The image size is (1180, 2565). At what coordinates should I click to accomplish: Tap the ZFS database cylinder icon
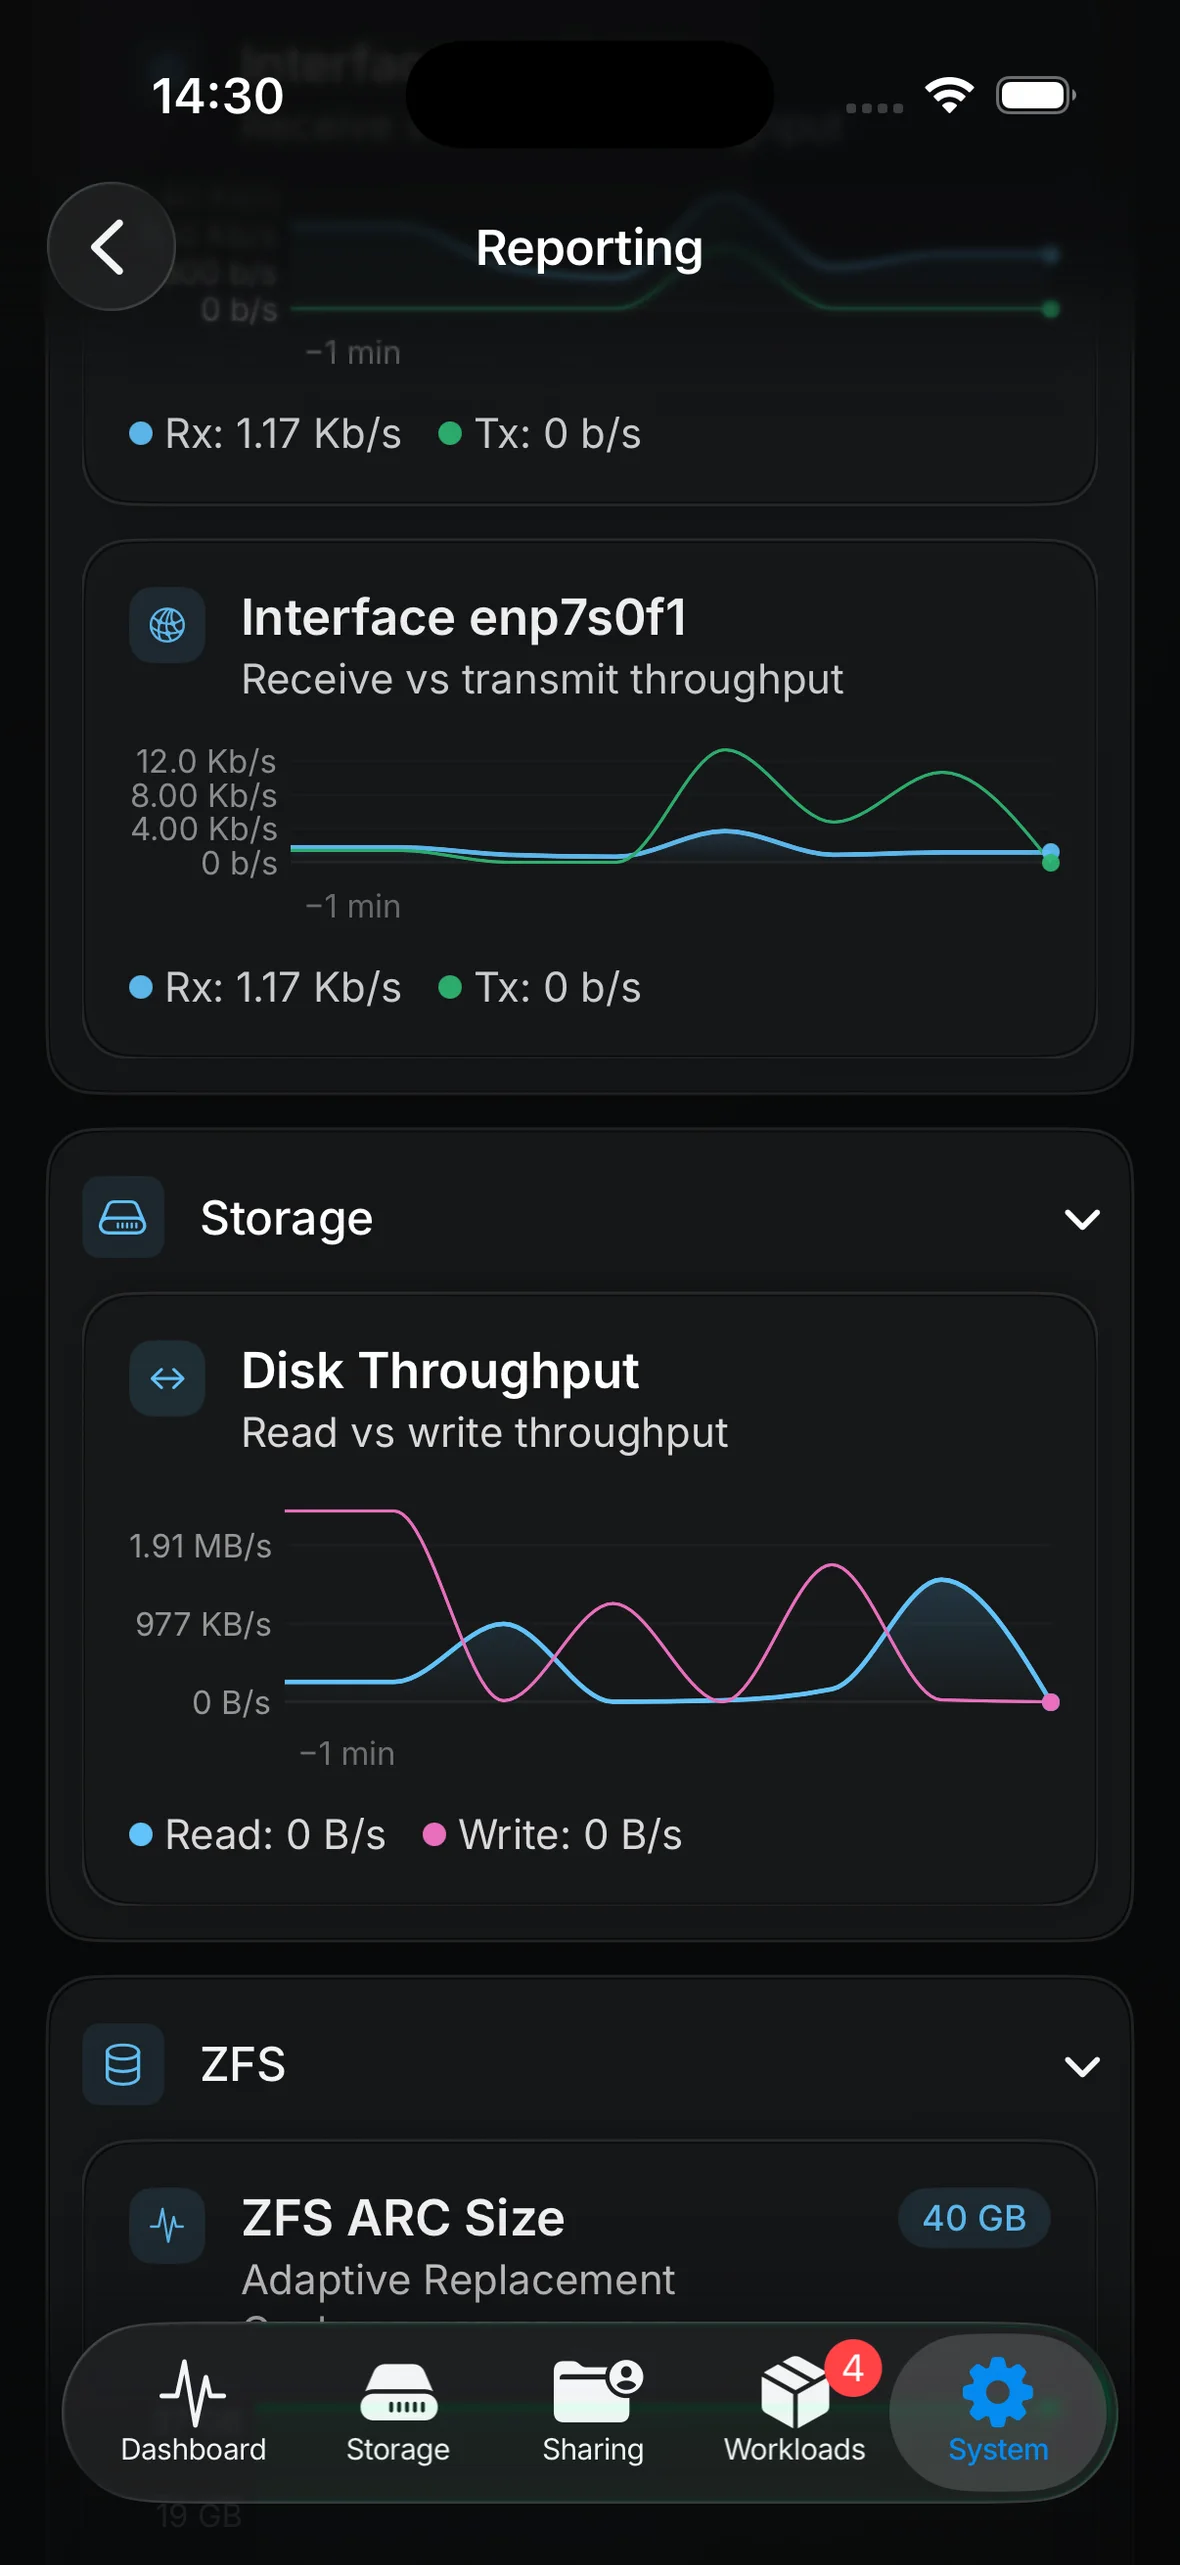pos(123,2064)
